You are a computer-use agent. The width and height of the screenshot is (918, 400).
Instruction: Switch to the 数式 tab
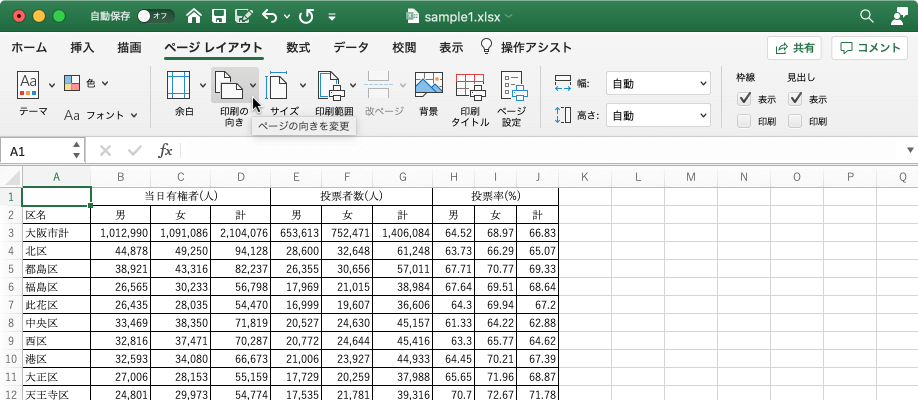(x=298, y=48)
